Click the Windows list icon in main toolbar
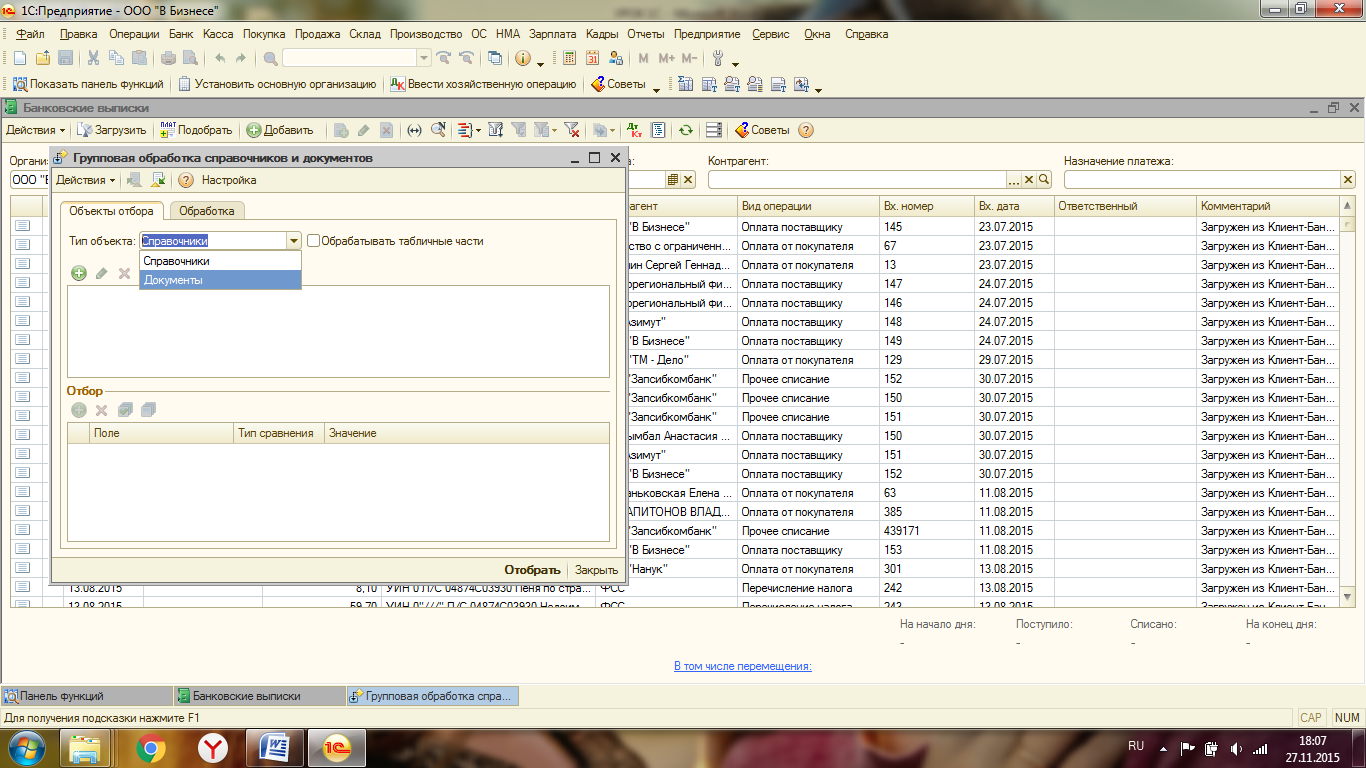 click(x=495, y=58)
